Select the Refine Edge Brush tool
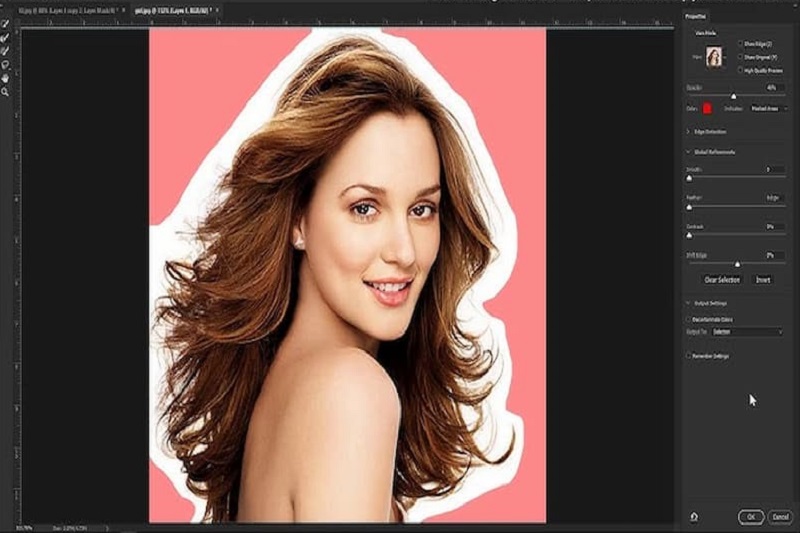 click(x=5, y=37)
